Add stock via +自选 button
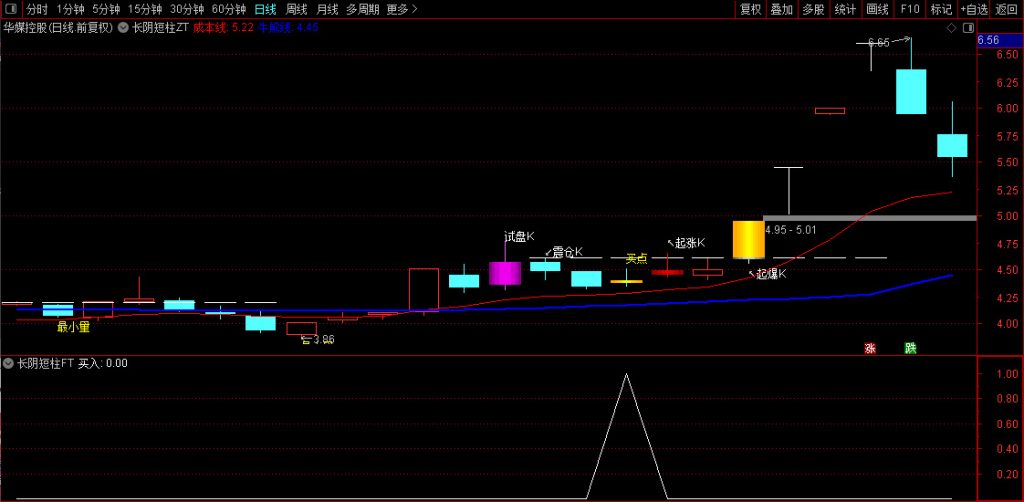 [974, 9]
